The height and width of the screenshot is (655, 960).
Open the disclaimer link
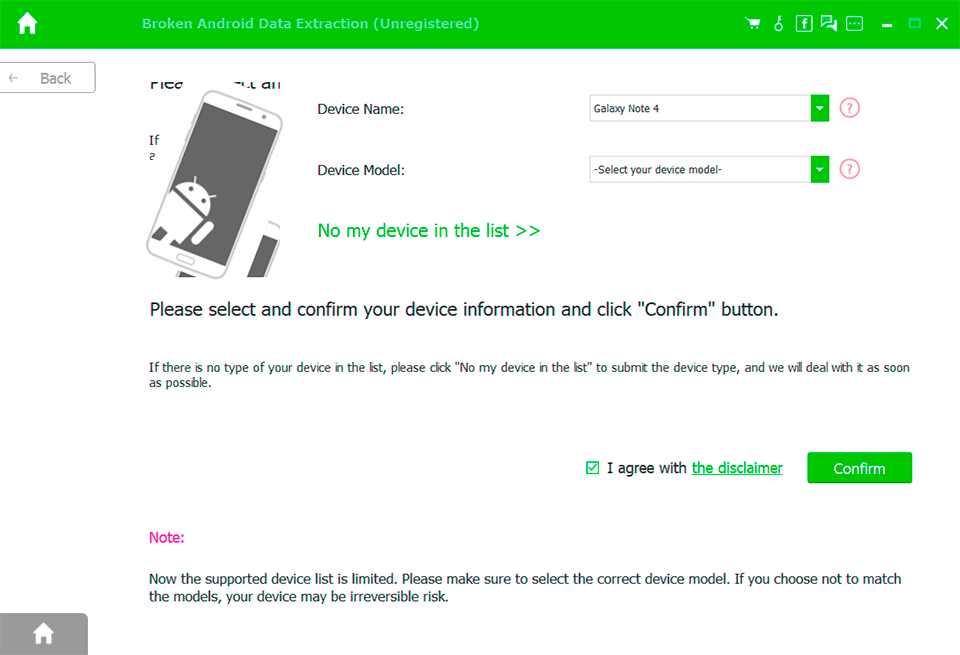737,467
